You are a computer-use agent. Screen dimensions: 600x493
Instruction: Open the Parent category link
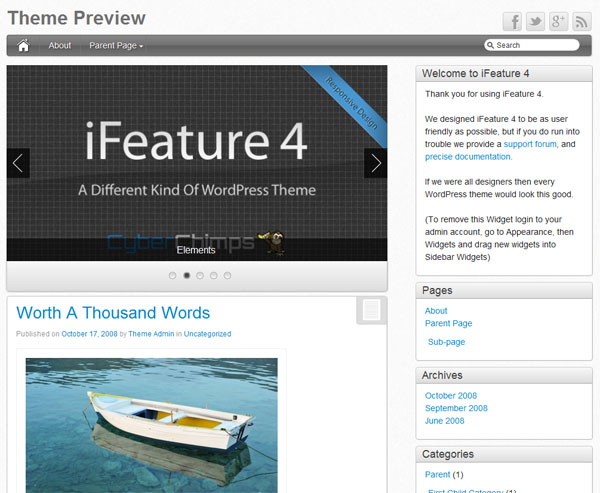click(437, 475)
